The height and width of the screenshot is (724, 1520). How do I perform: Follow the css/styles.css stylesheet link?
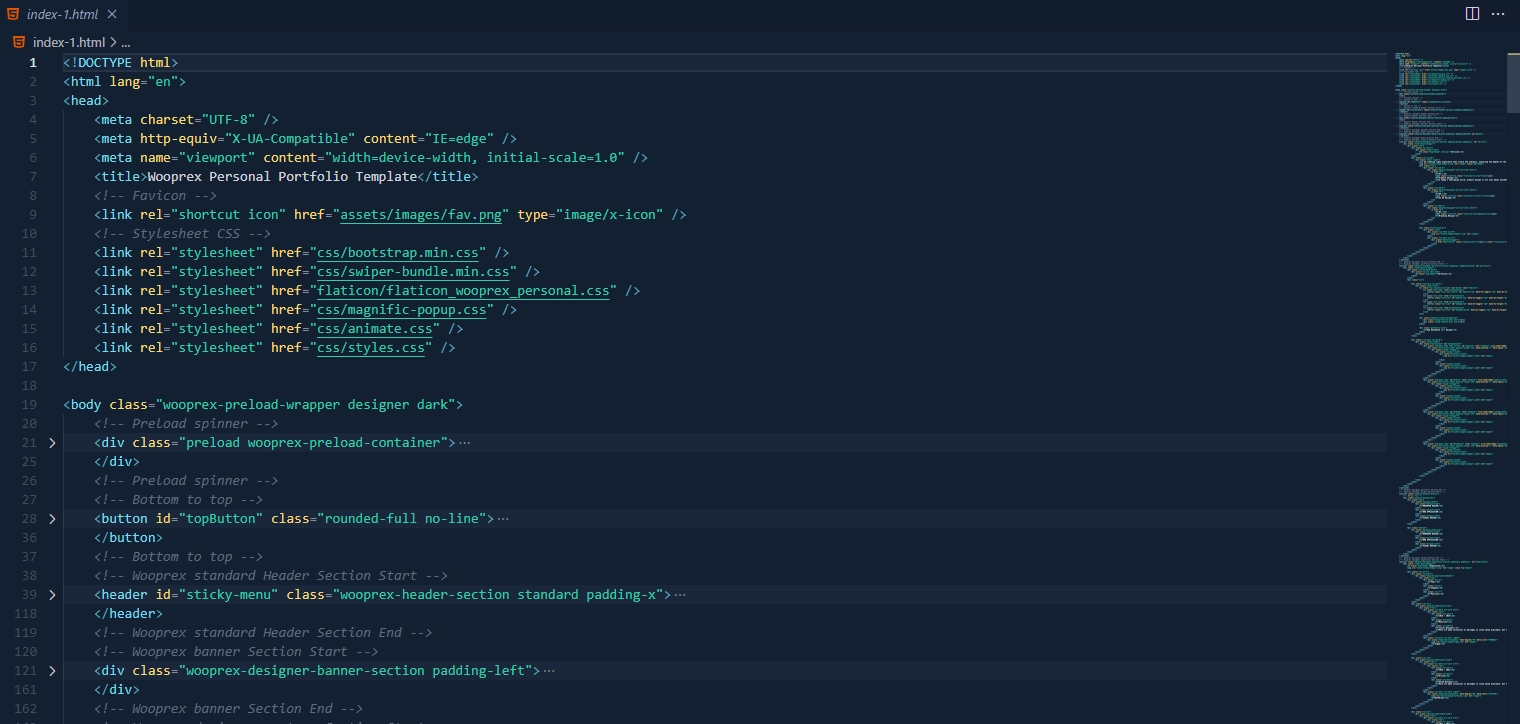371,347
